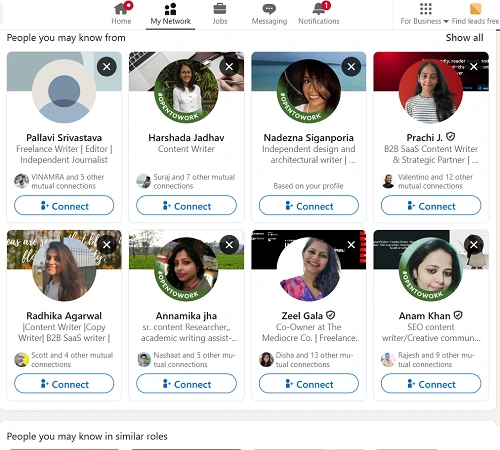Screen dimensions: 500x450
Task: Connect with Annamika jha
Action: pyautogui.click(x=186, y=383)
